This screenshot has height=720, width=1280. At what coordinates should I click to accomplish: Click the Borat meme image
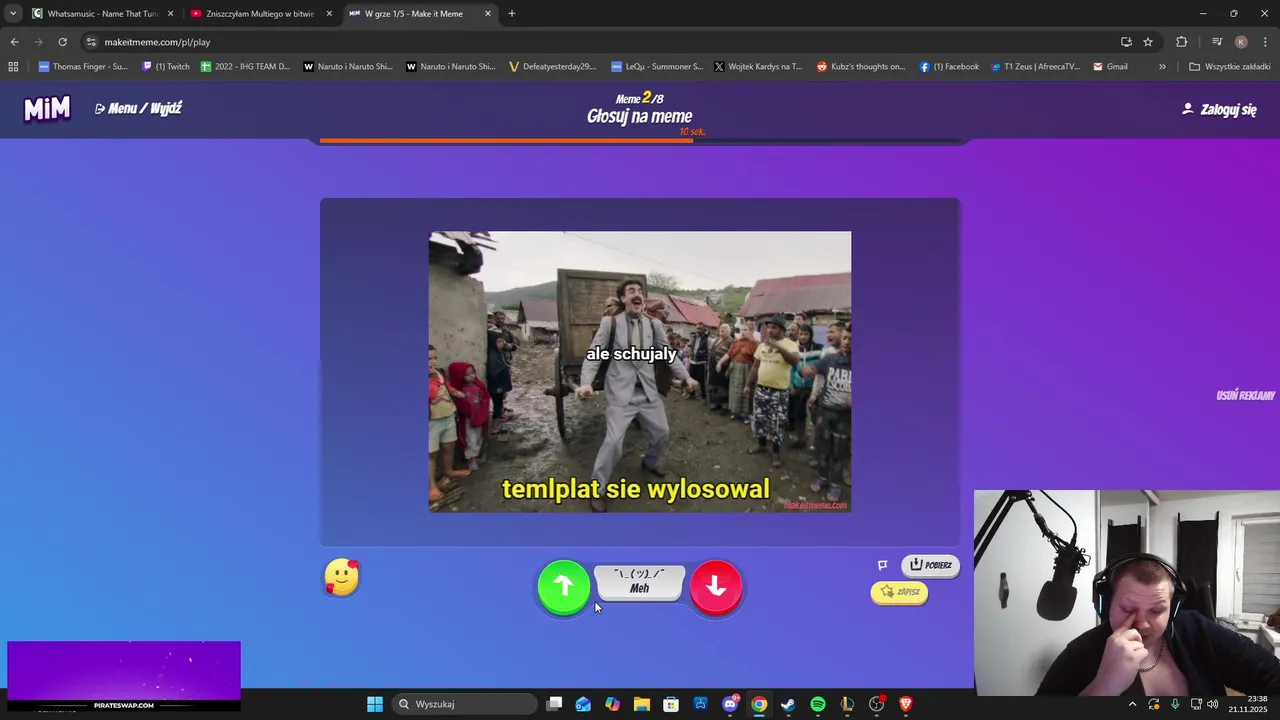pos(640,372)
